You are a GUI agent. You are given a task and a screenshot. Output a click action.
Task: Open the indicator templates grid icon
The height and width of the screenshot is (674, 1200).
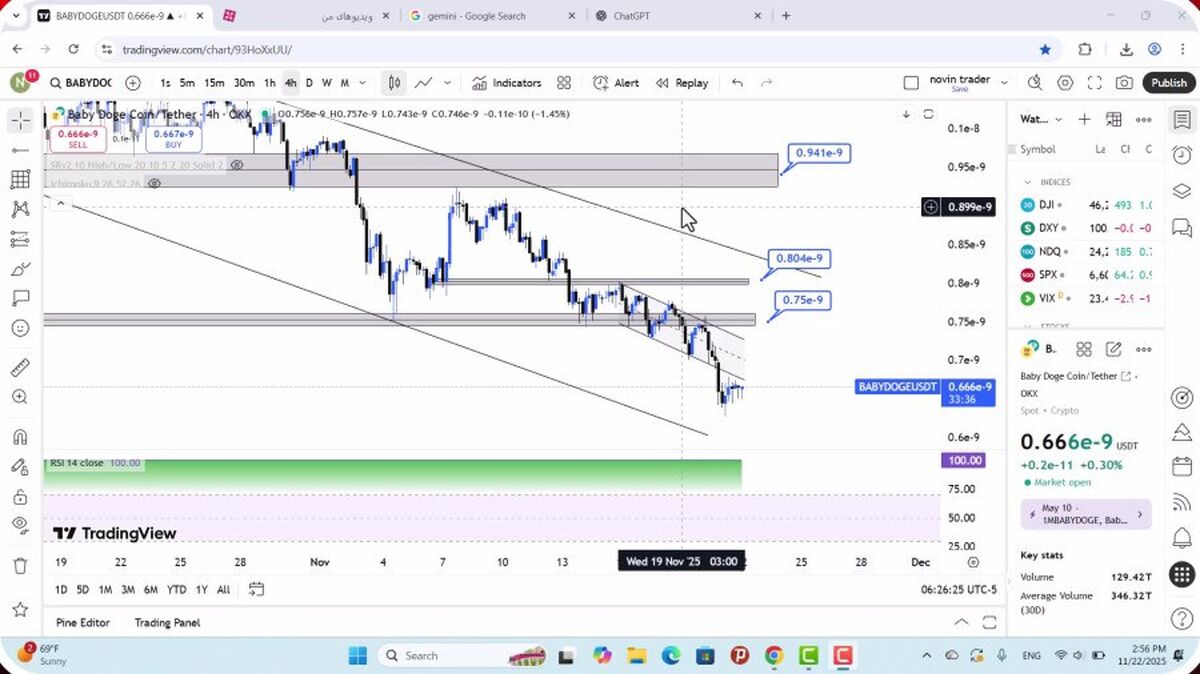coord(564,83)
